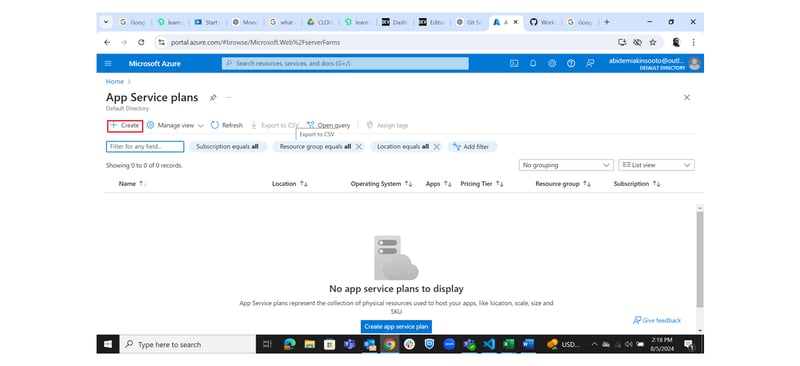800x366 pixels.
Task: Click the page vertical scrollbar
Action: [699, 259]
